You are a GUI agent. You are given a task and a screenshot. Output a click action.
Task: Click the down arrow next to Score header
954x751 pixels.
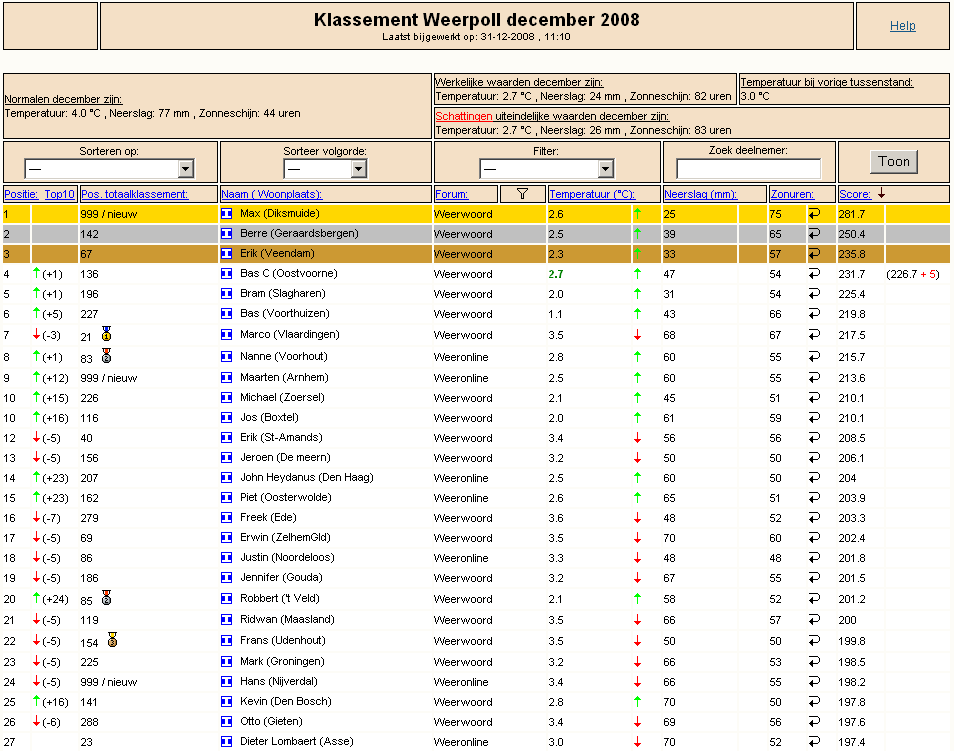(x=881, y=194)
